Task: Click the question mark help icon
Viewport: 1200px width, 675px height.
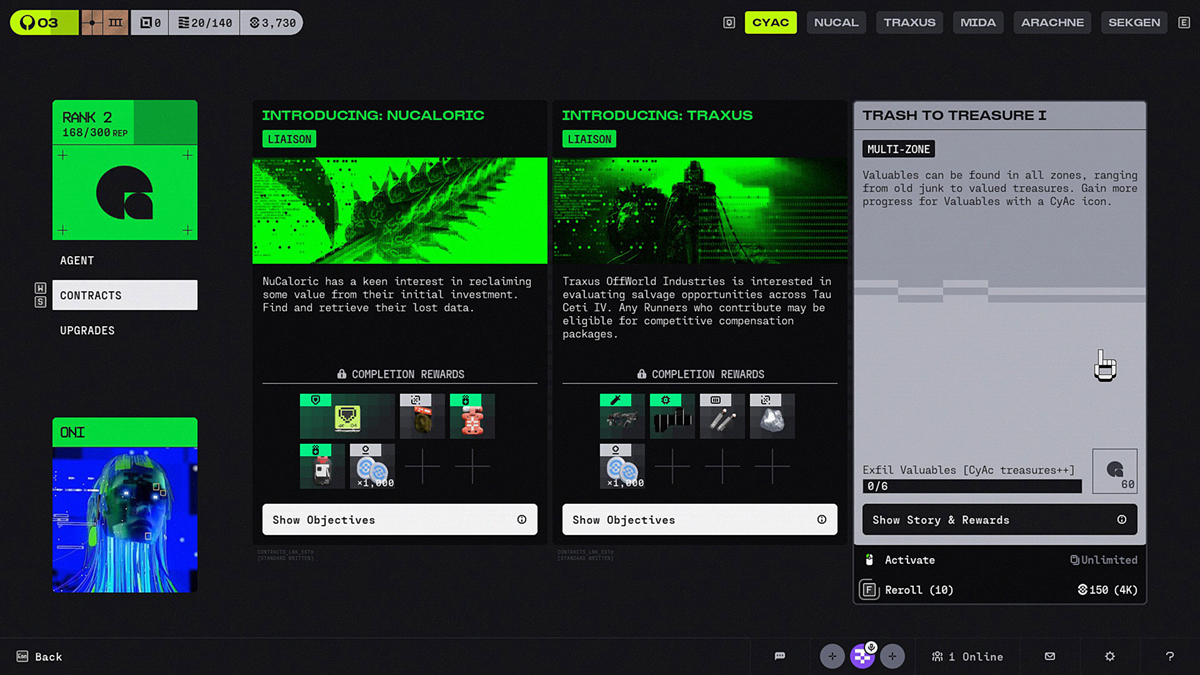Action: click(x=1170, y=657)
